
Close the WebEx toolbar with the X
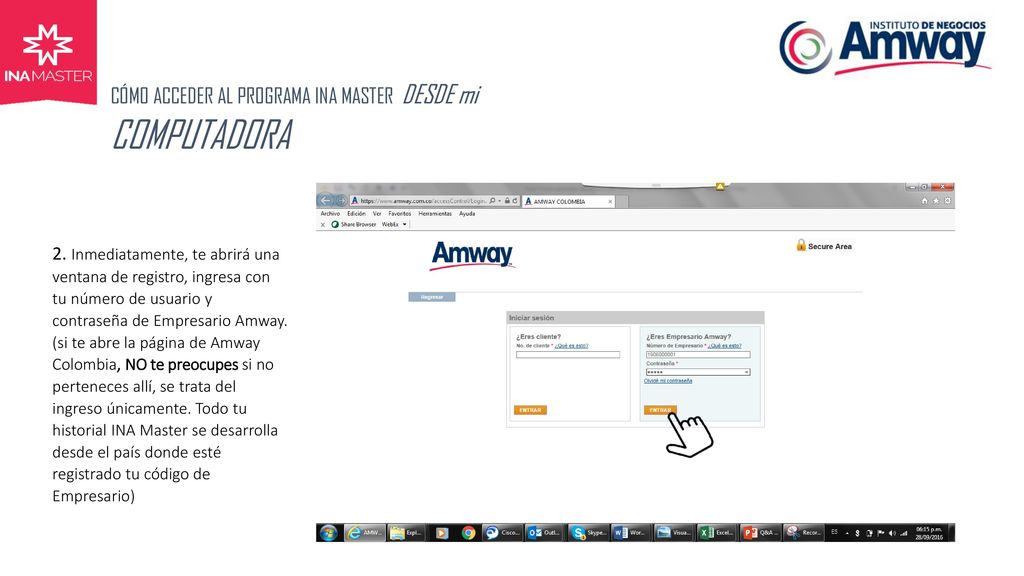click(323, 225)
